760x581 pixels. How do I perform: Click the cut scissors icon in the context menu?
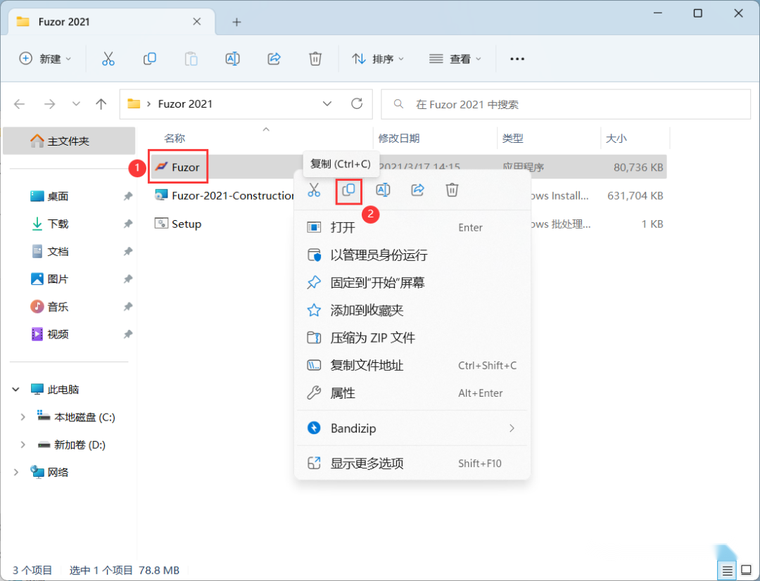point(314,190)
